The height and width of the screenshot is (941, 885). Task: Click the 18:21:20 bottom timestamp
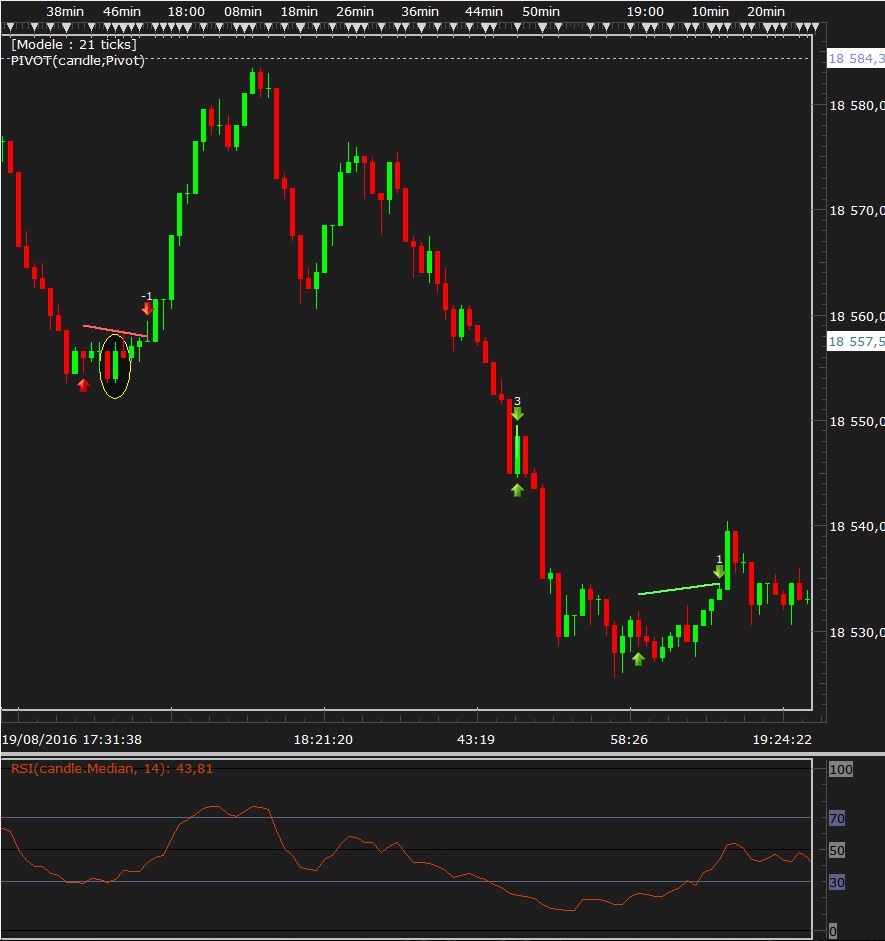[x=323, y=739]
